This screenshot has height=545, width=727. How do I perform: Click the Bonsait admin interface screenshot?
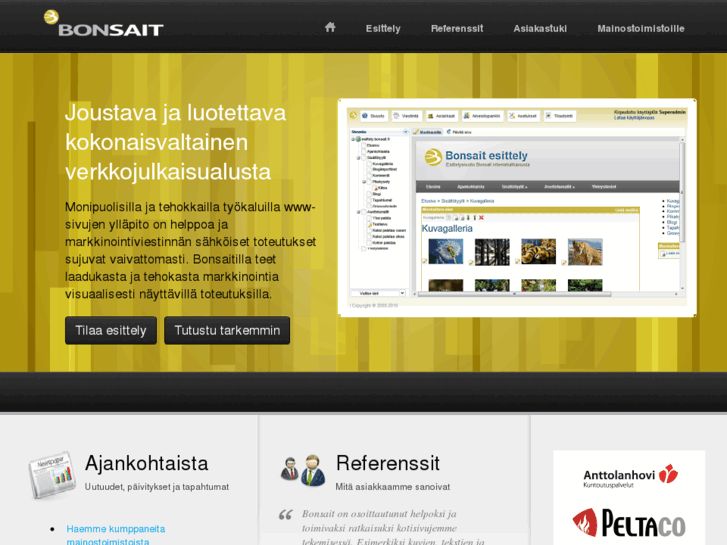(517, 208)
